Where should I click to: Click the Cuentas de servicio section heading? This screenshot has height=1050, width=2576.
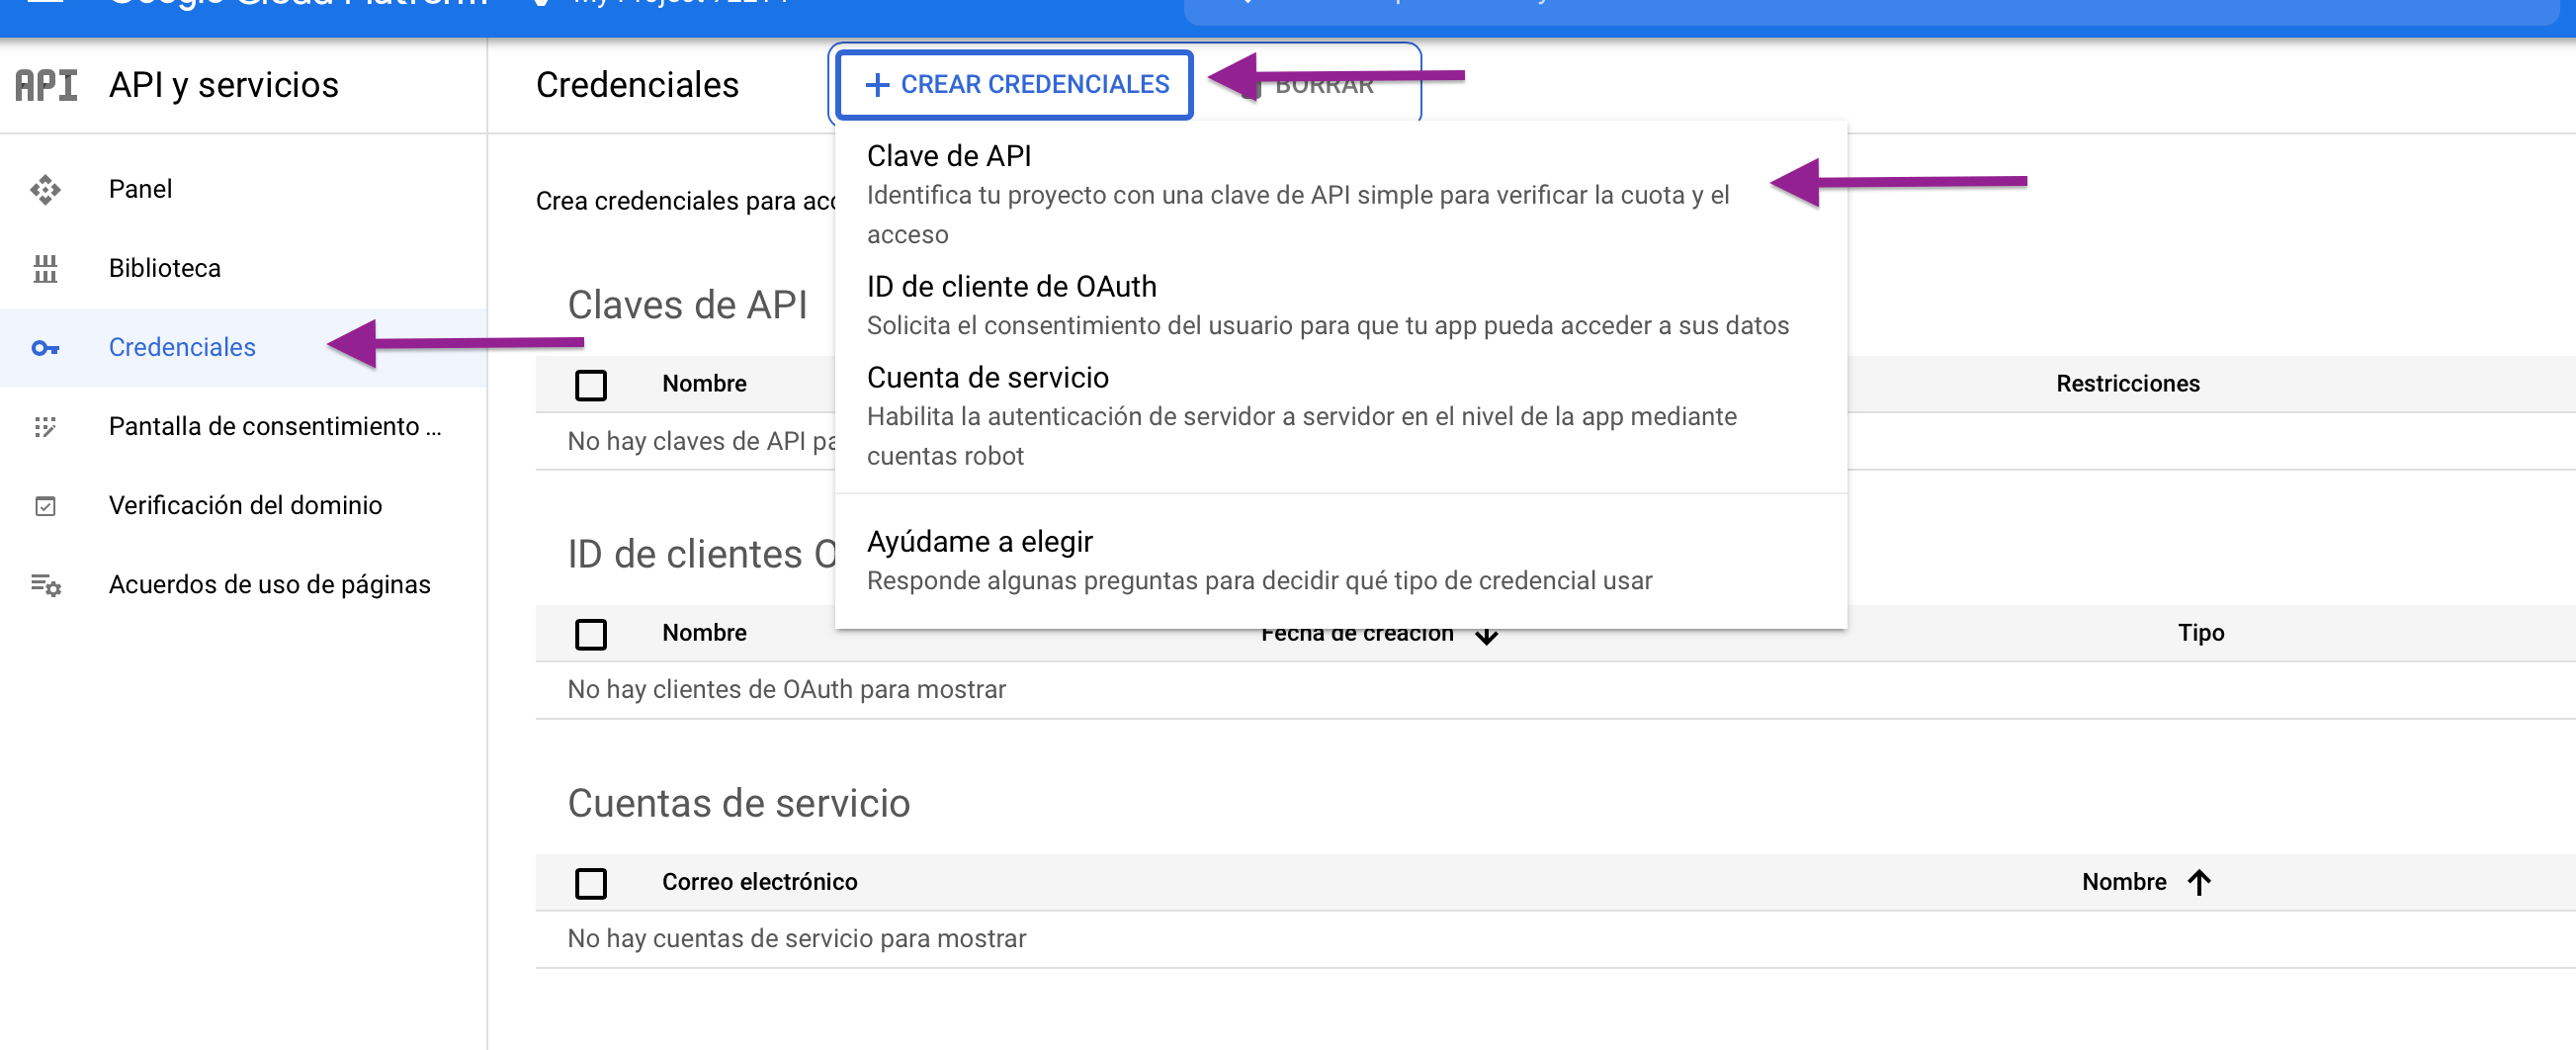(x=738, y=804)
